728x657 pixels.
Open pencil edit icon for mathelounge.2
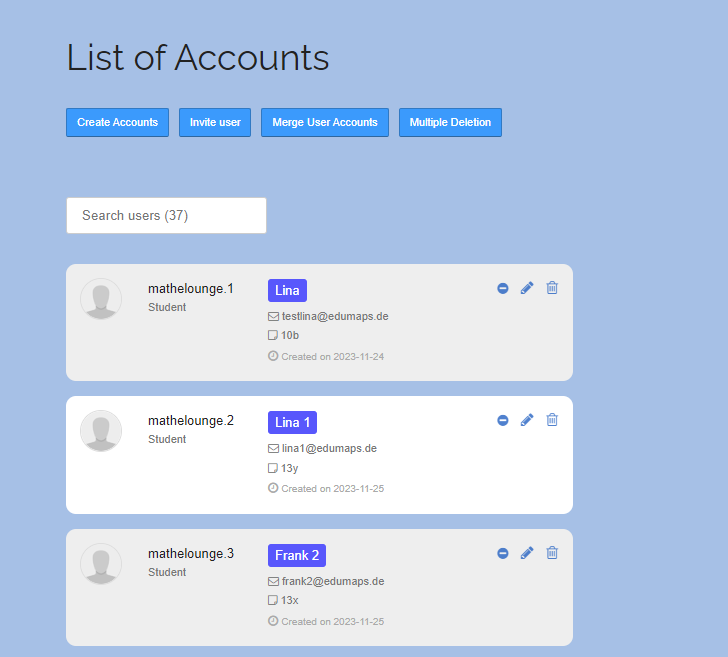(x=527, y=420)
